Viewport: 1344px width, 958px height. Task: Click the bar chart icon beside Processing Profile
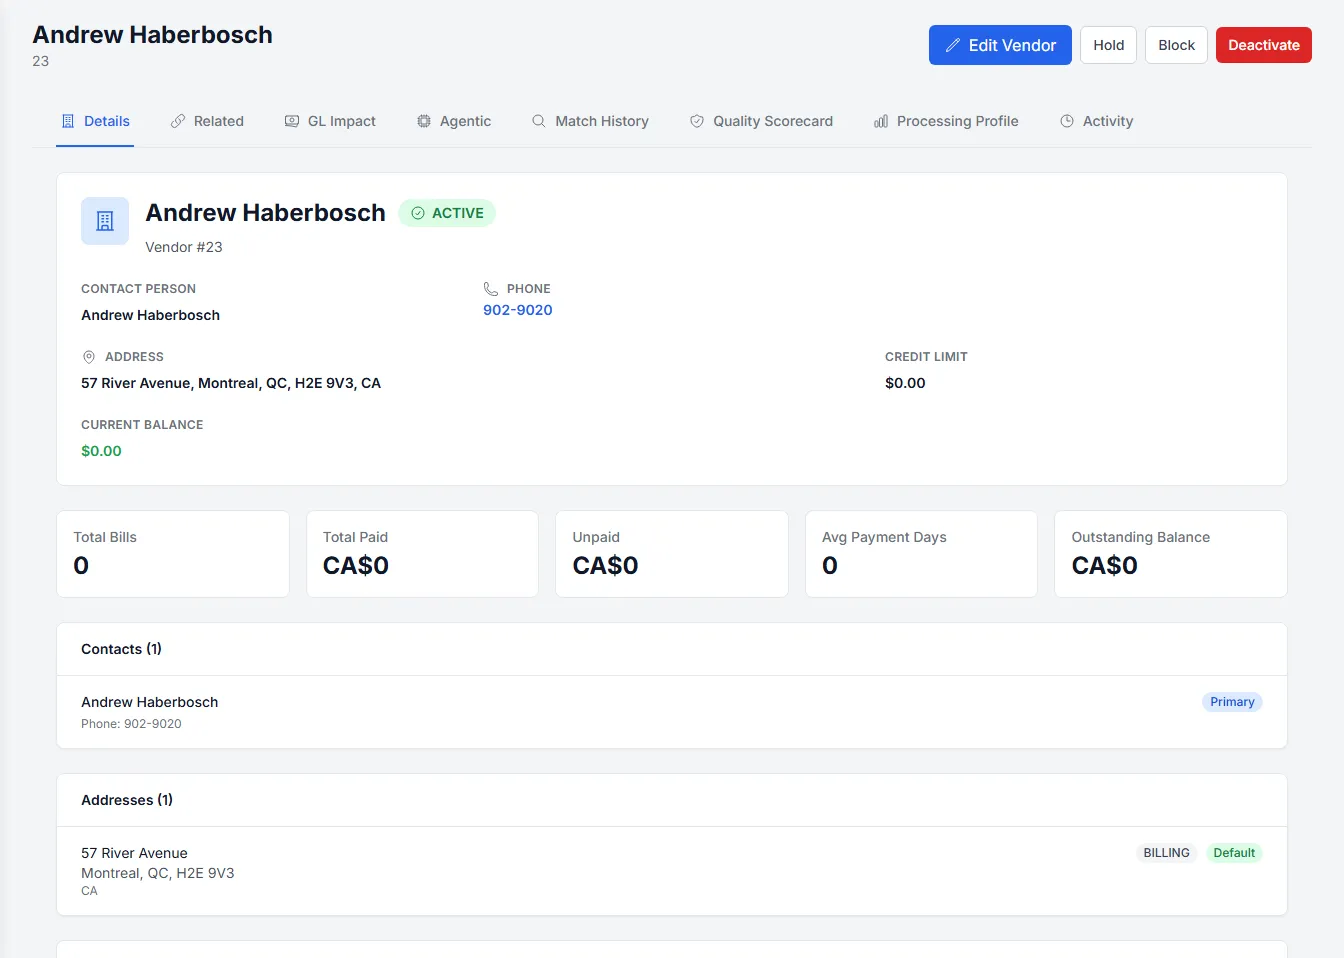click(881, 121)
